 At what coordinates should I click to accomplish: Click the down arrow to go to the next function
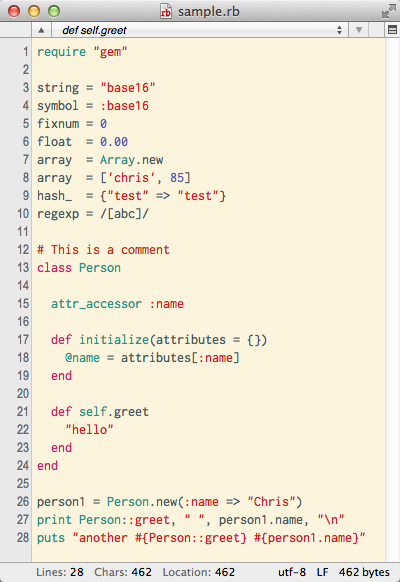[359, 30]
